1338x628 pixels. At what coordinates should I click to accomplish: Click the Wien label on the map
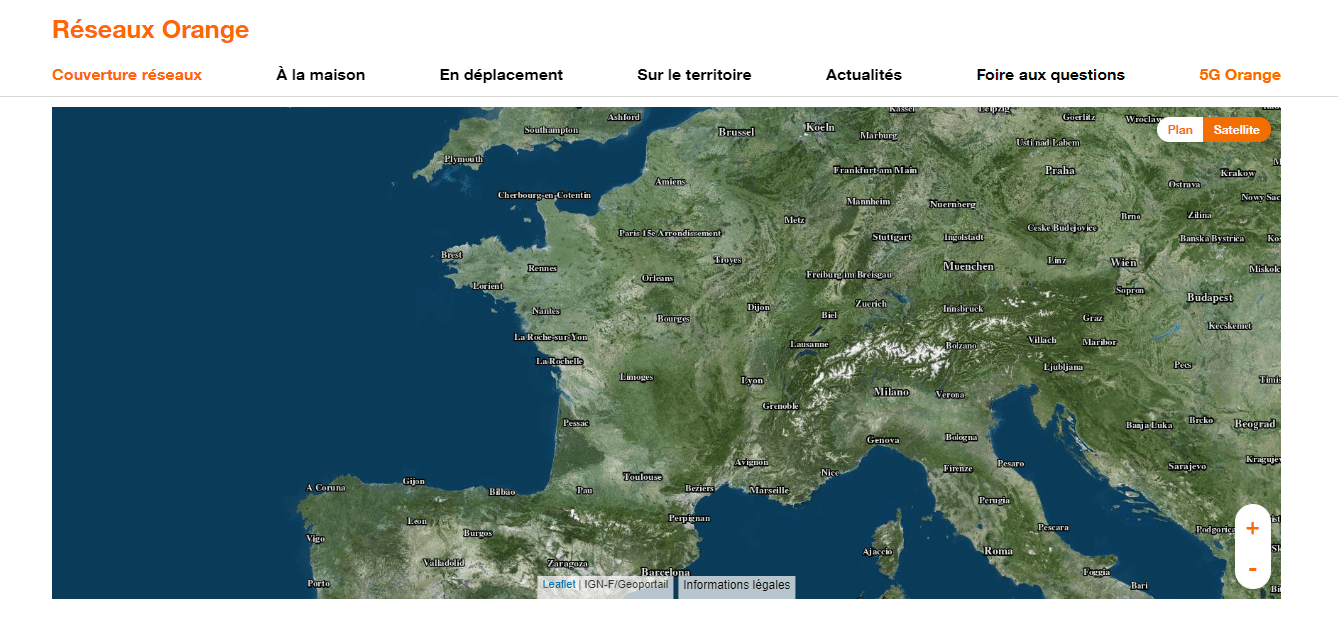tap(1124, 262)
